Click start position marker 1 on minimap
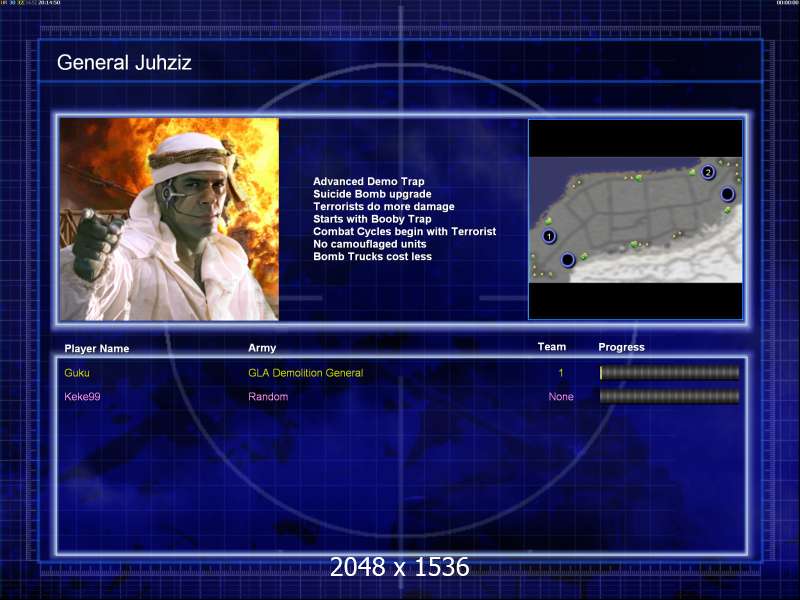 (x=549, y=236)
